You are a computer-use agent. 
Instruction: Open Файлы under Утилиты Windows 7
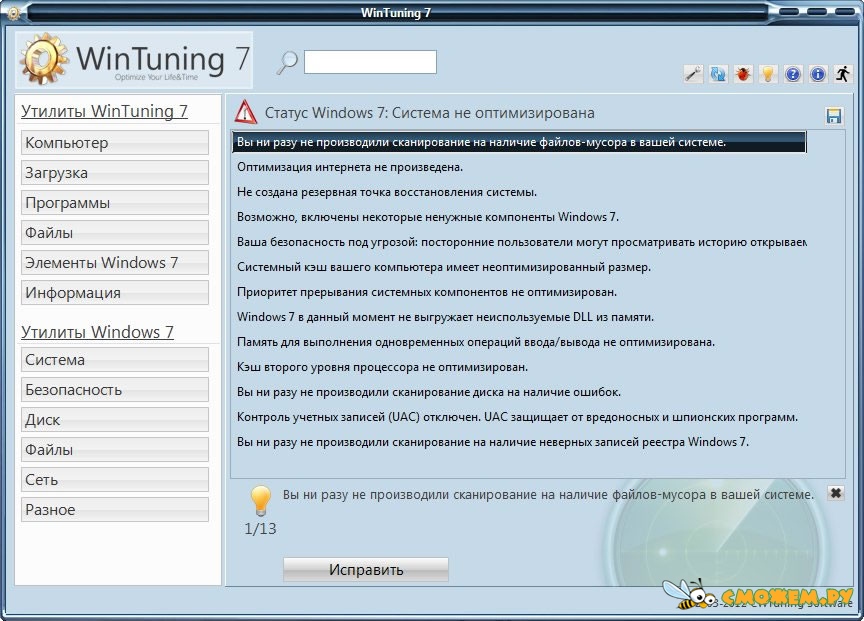point(115,450)
